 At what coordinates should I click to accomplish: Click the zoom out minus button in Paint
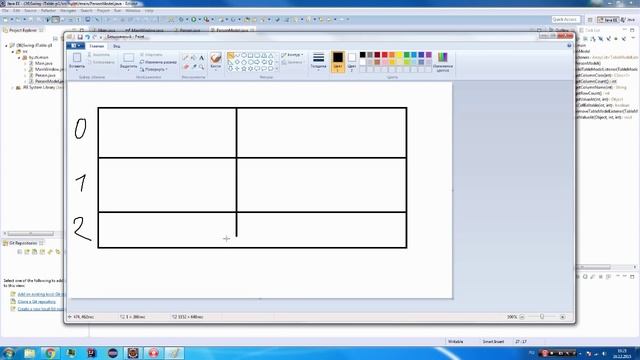click(522, 317)
